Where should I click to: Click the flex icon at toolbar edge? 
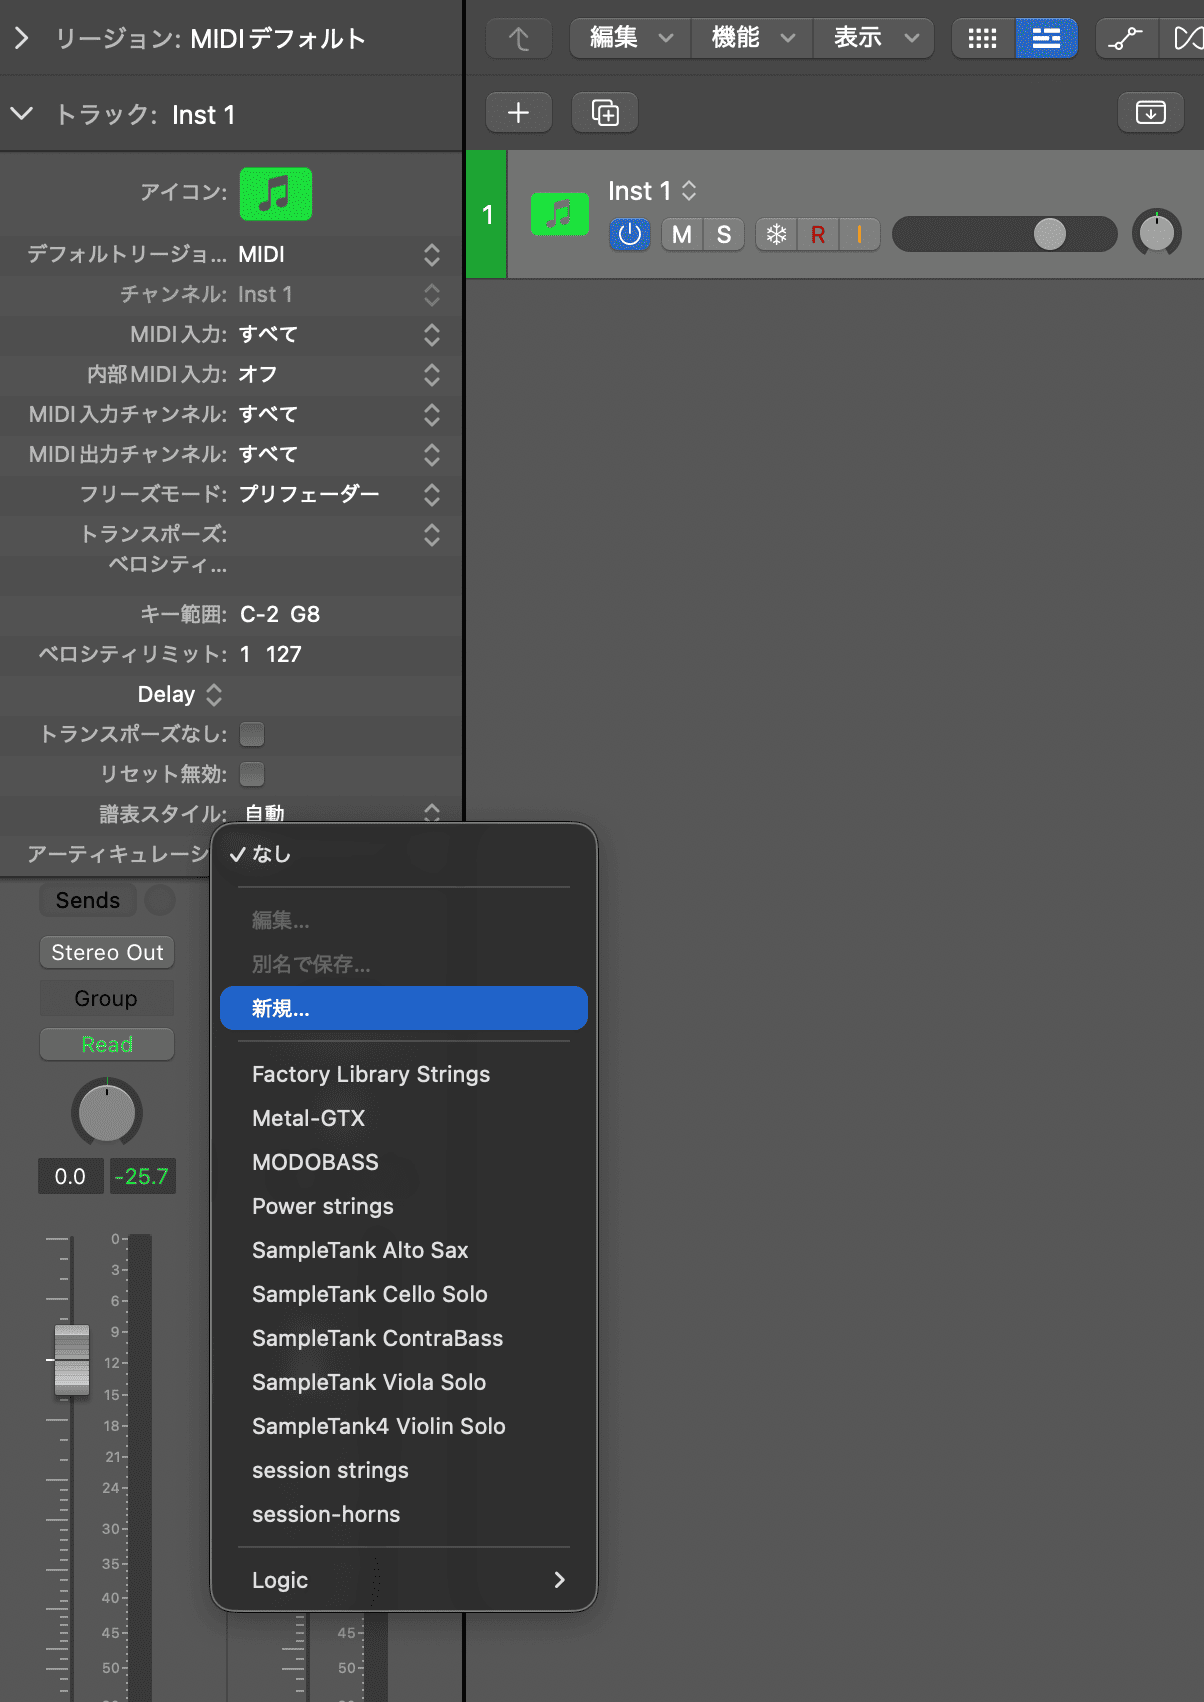tap(1186, 38)
